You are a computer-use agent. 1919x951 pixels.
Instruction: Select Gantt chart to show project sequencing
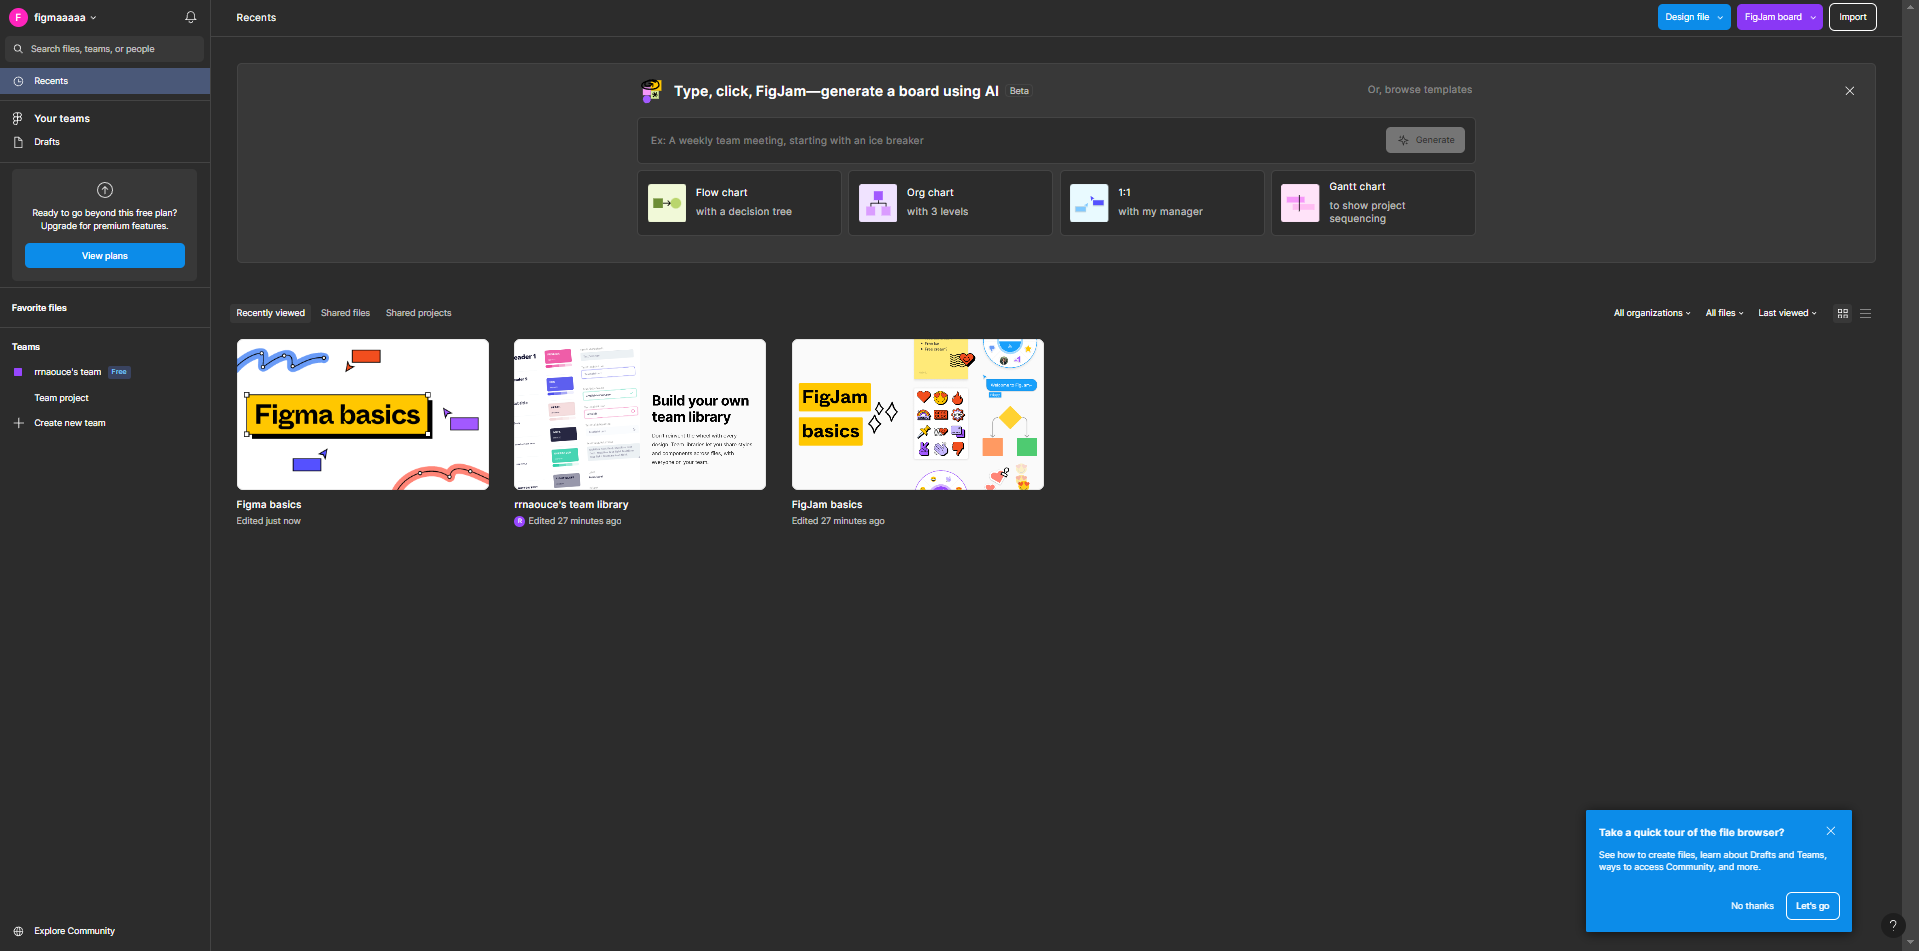pyautogui.click(x=1373, y=203)
